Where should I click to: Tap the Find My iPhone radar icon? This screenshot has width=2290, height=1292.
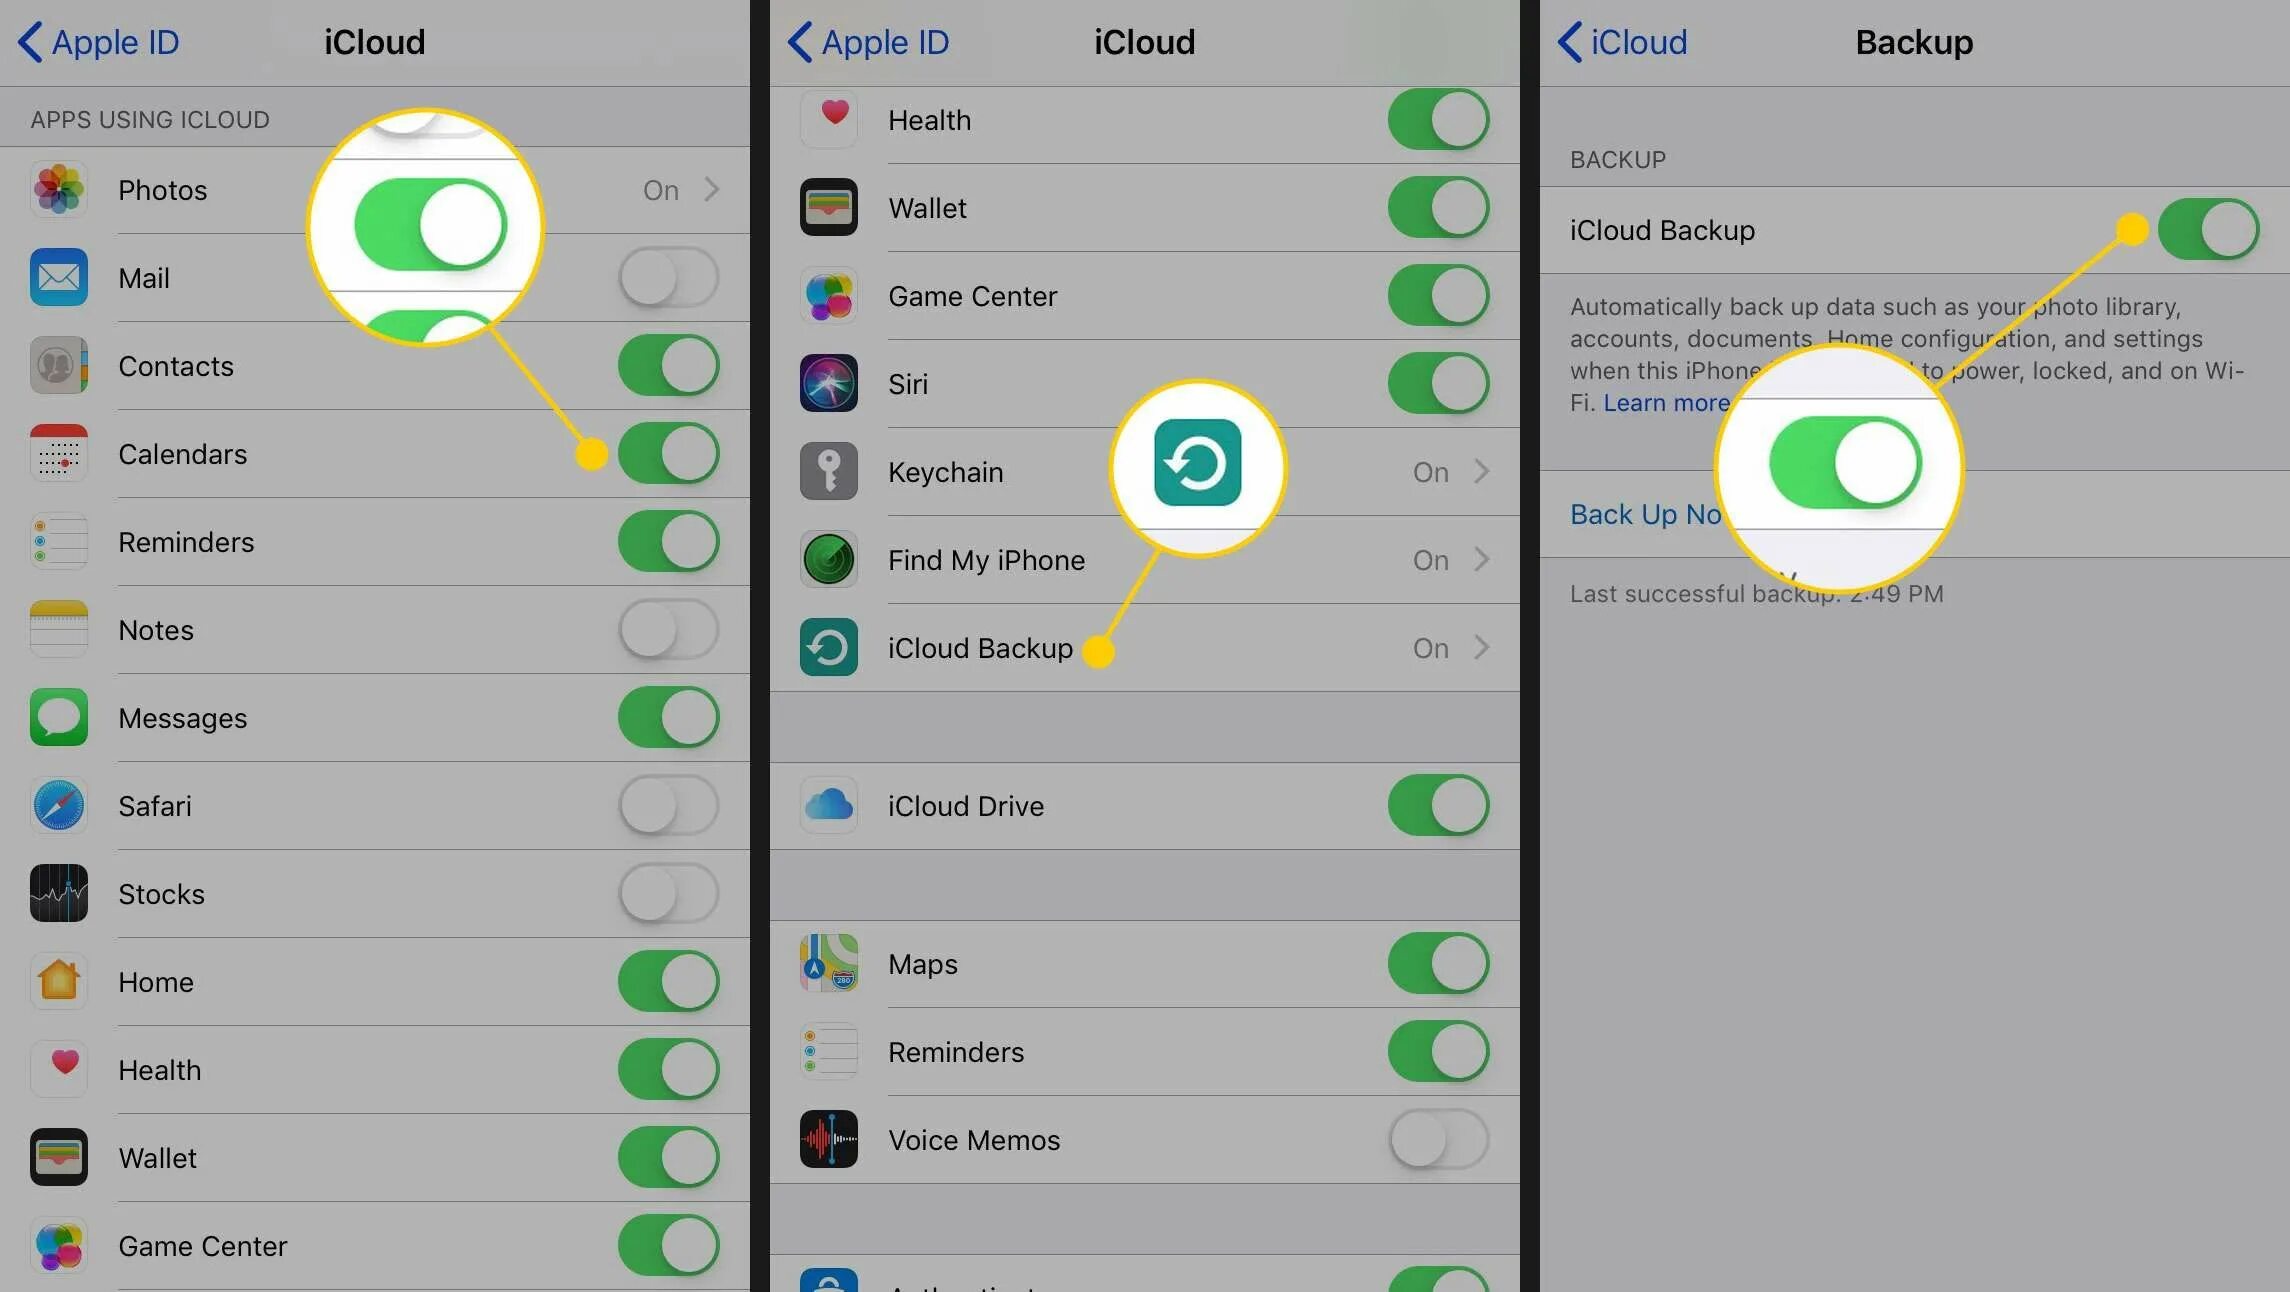[x=828, y=559]
